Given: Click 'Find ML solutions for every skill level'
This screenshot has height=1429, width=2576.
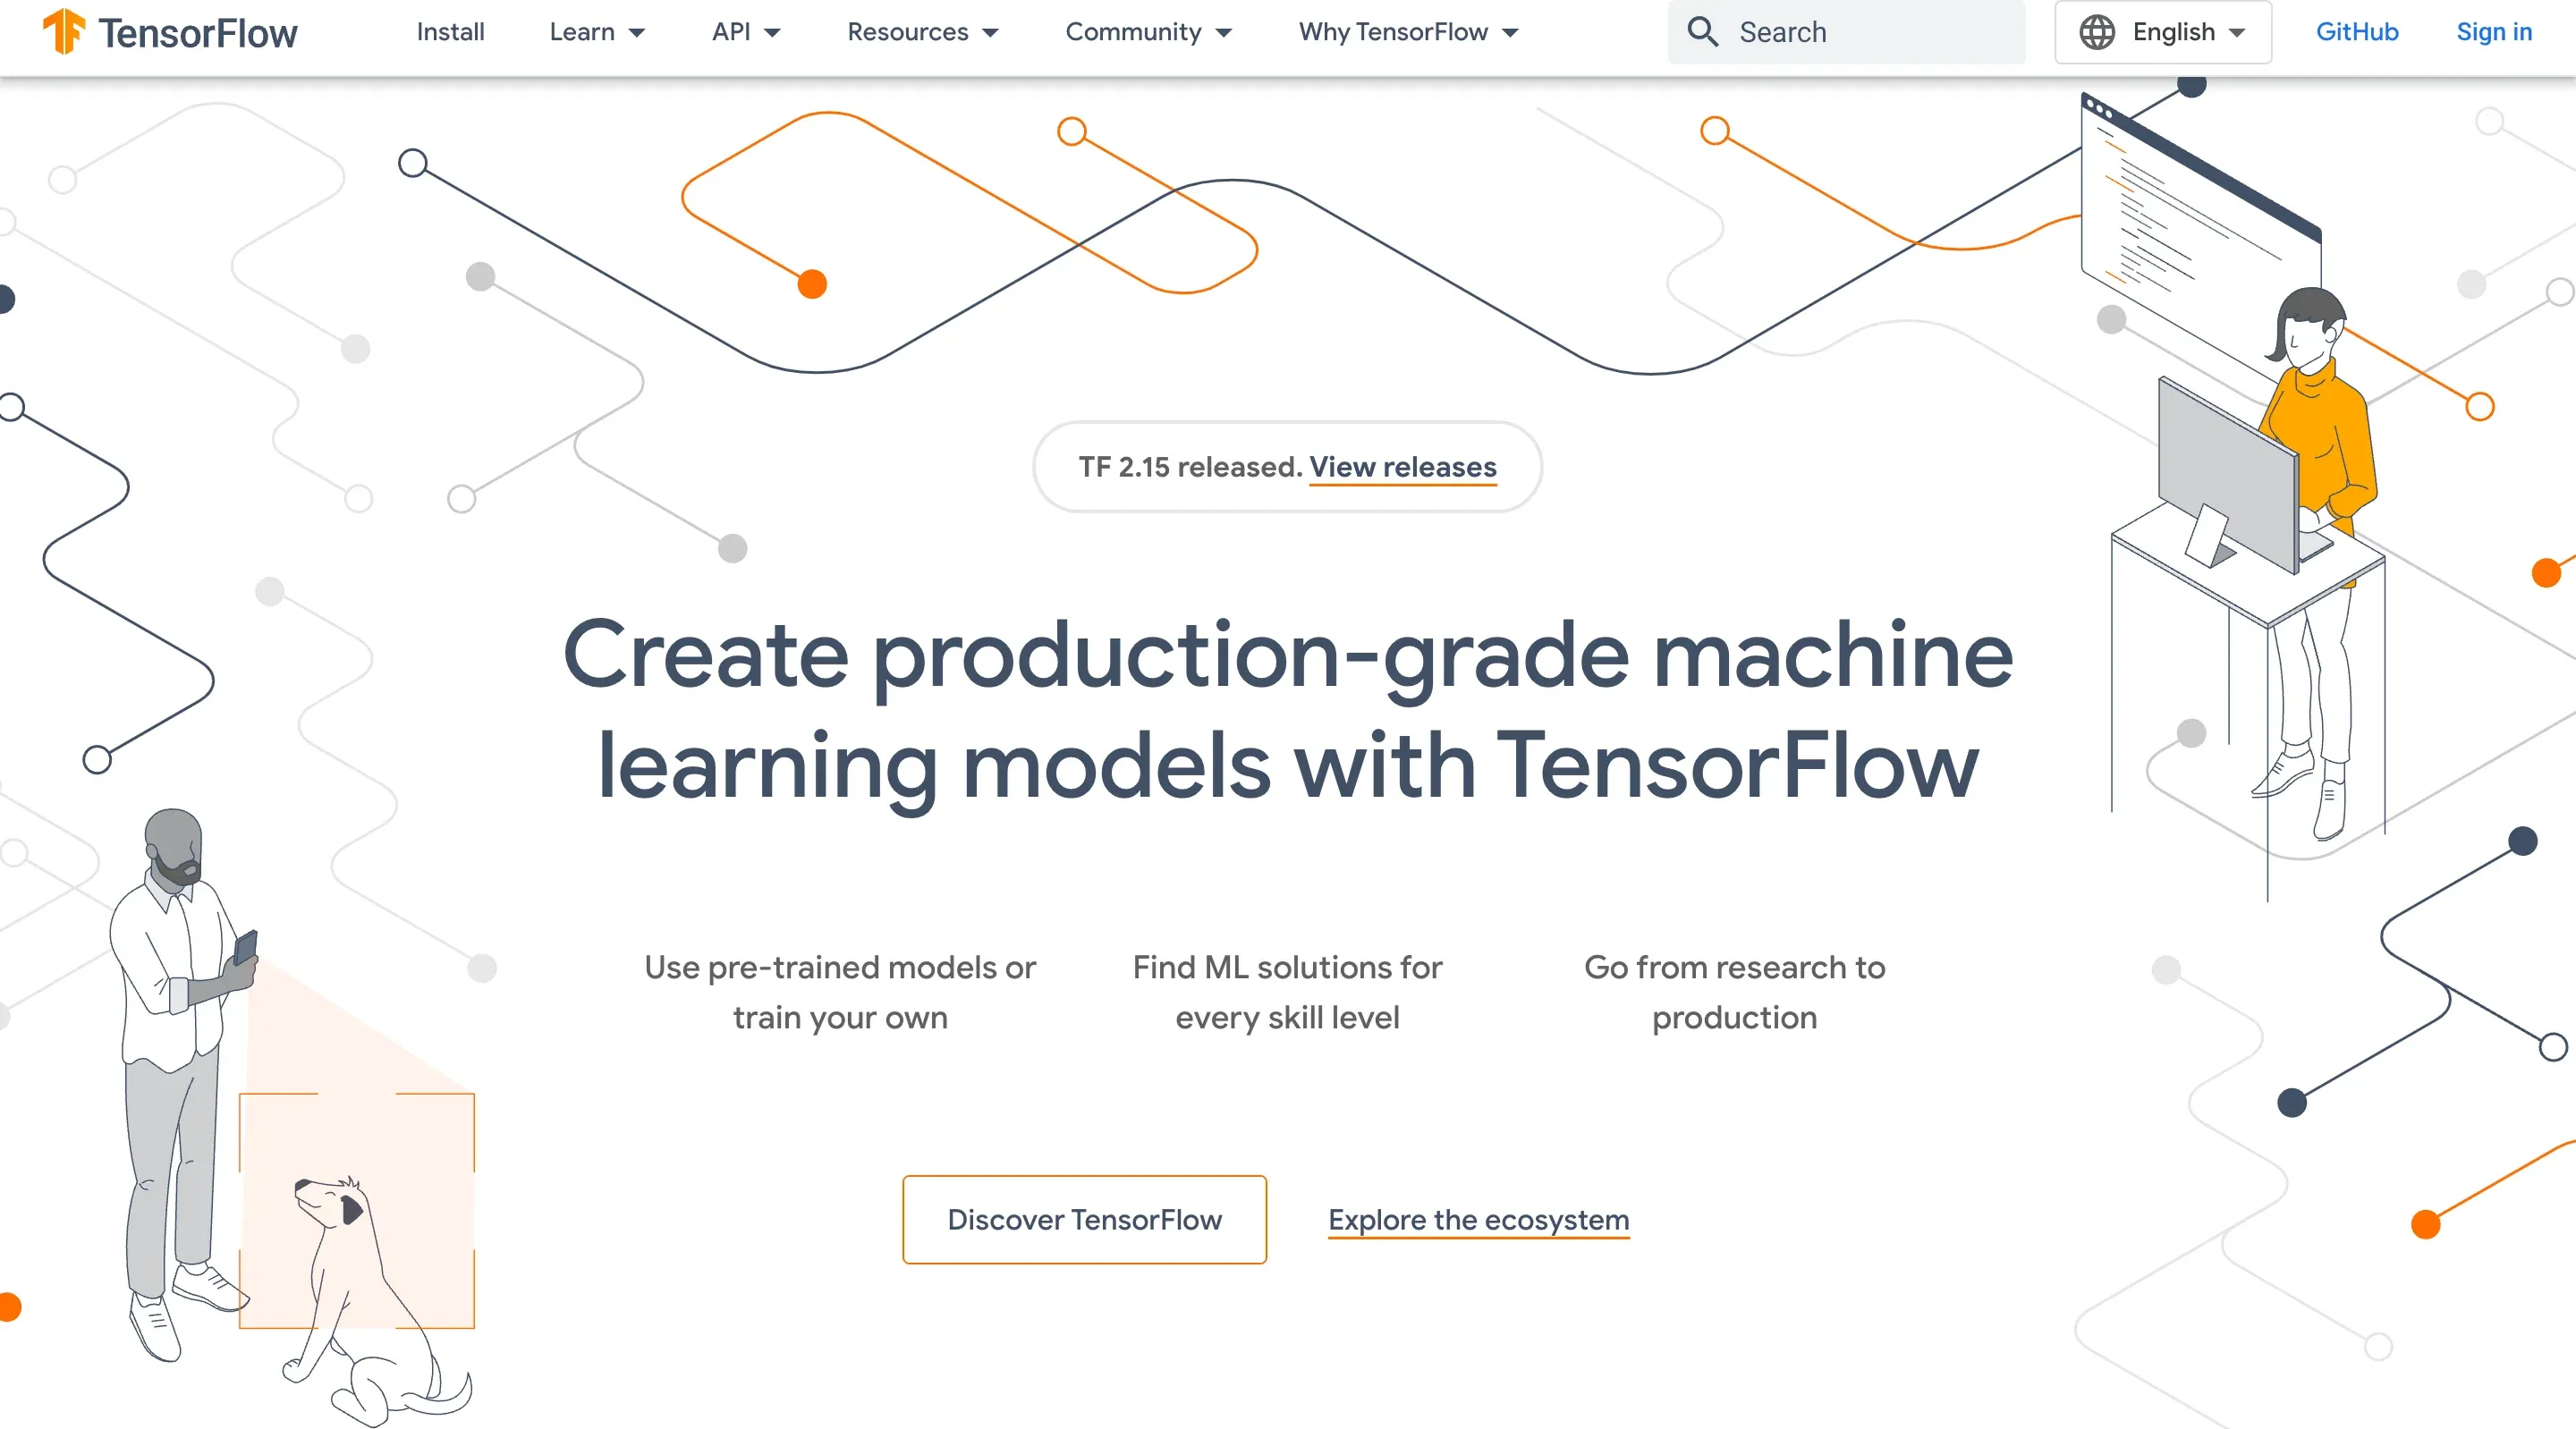Looking at the screenshot, I should pos(1287,992).
